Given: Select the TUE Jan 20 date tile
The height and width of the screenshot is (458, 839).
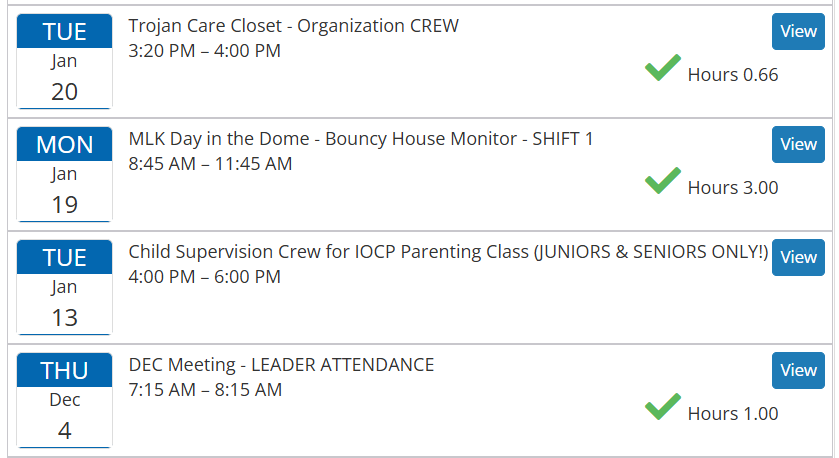Looking at the screenshot, I should coord(64,62).
